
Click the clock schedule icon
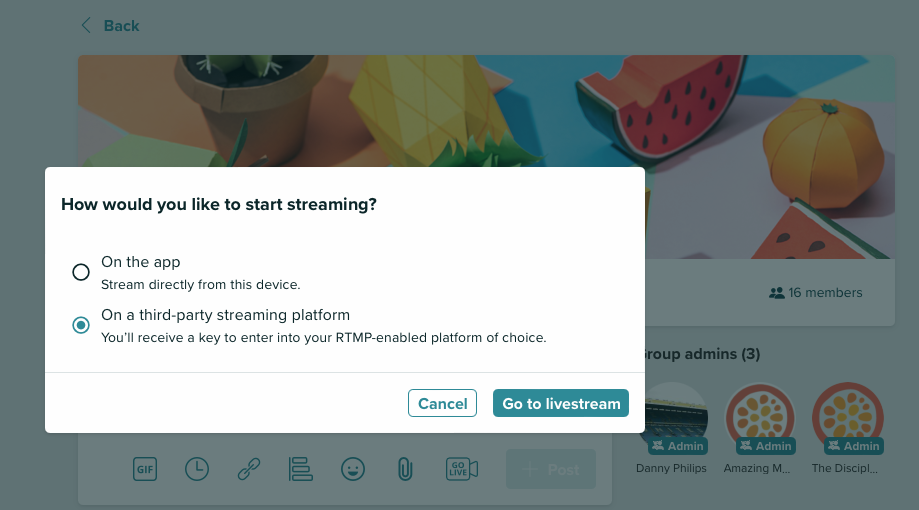[197, 469]
